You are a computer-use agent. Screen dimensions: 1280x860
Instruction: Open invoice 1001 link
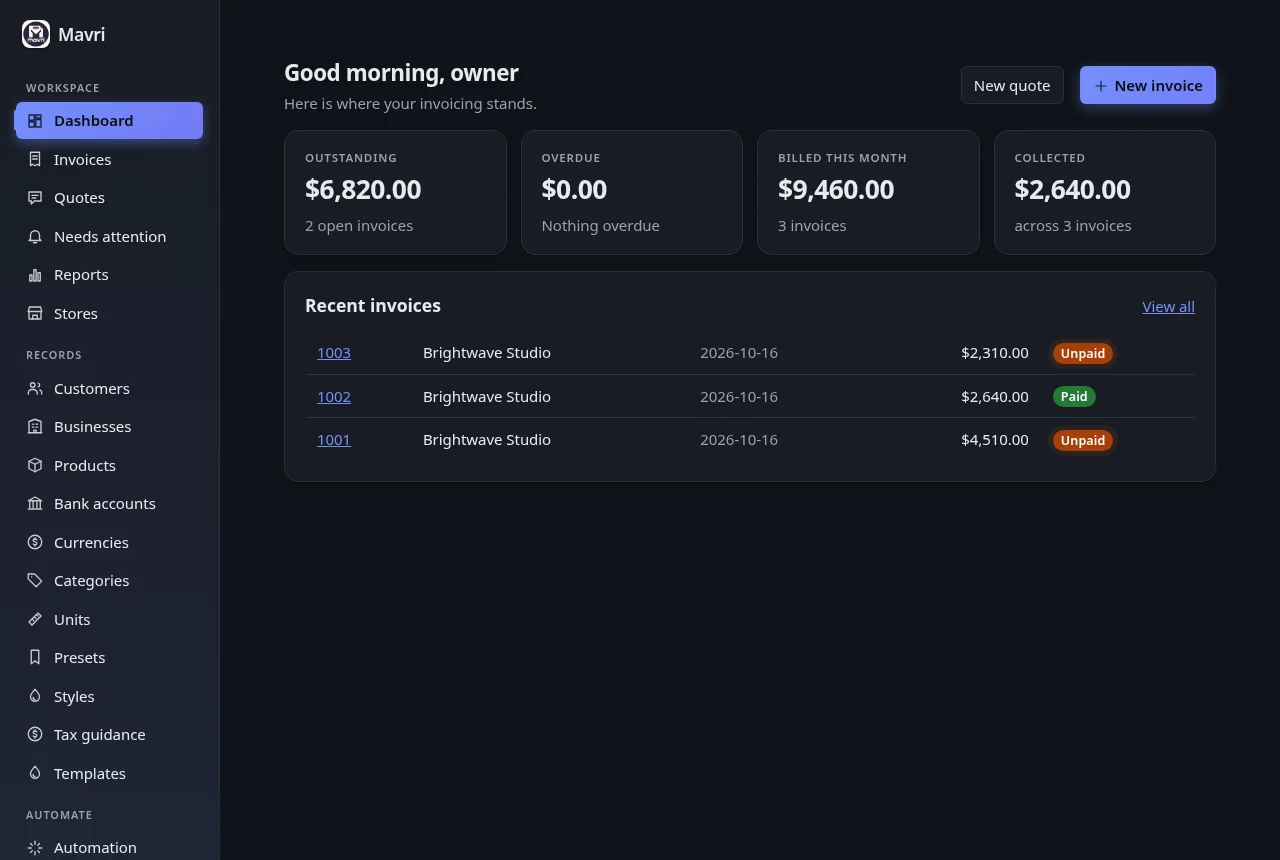point(334,440)
